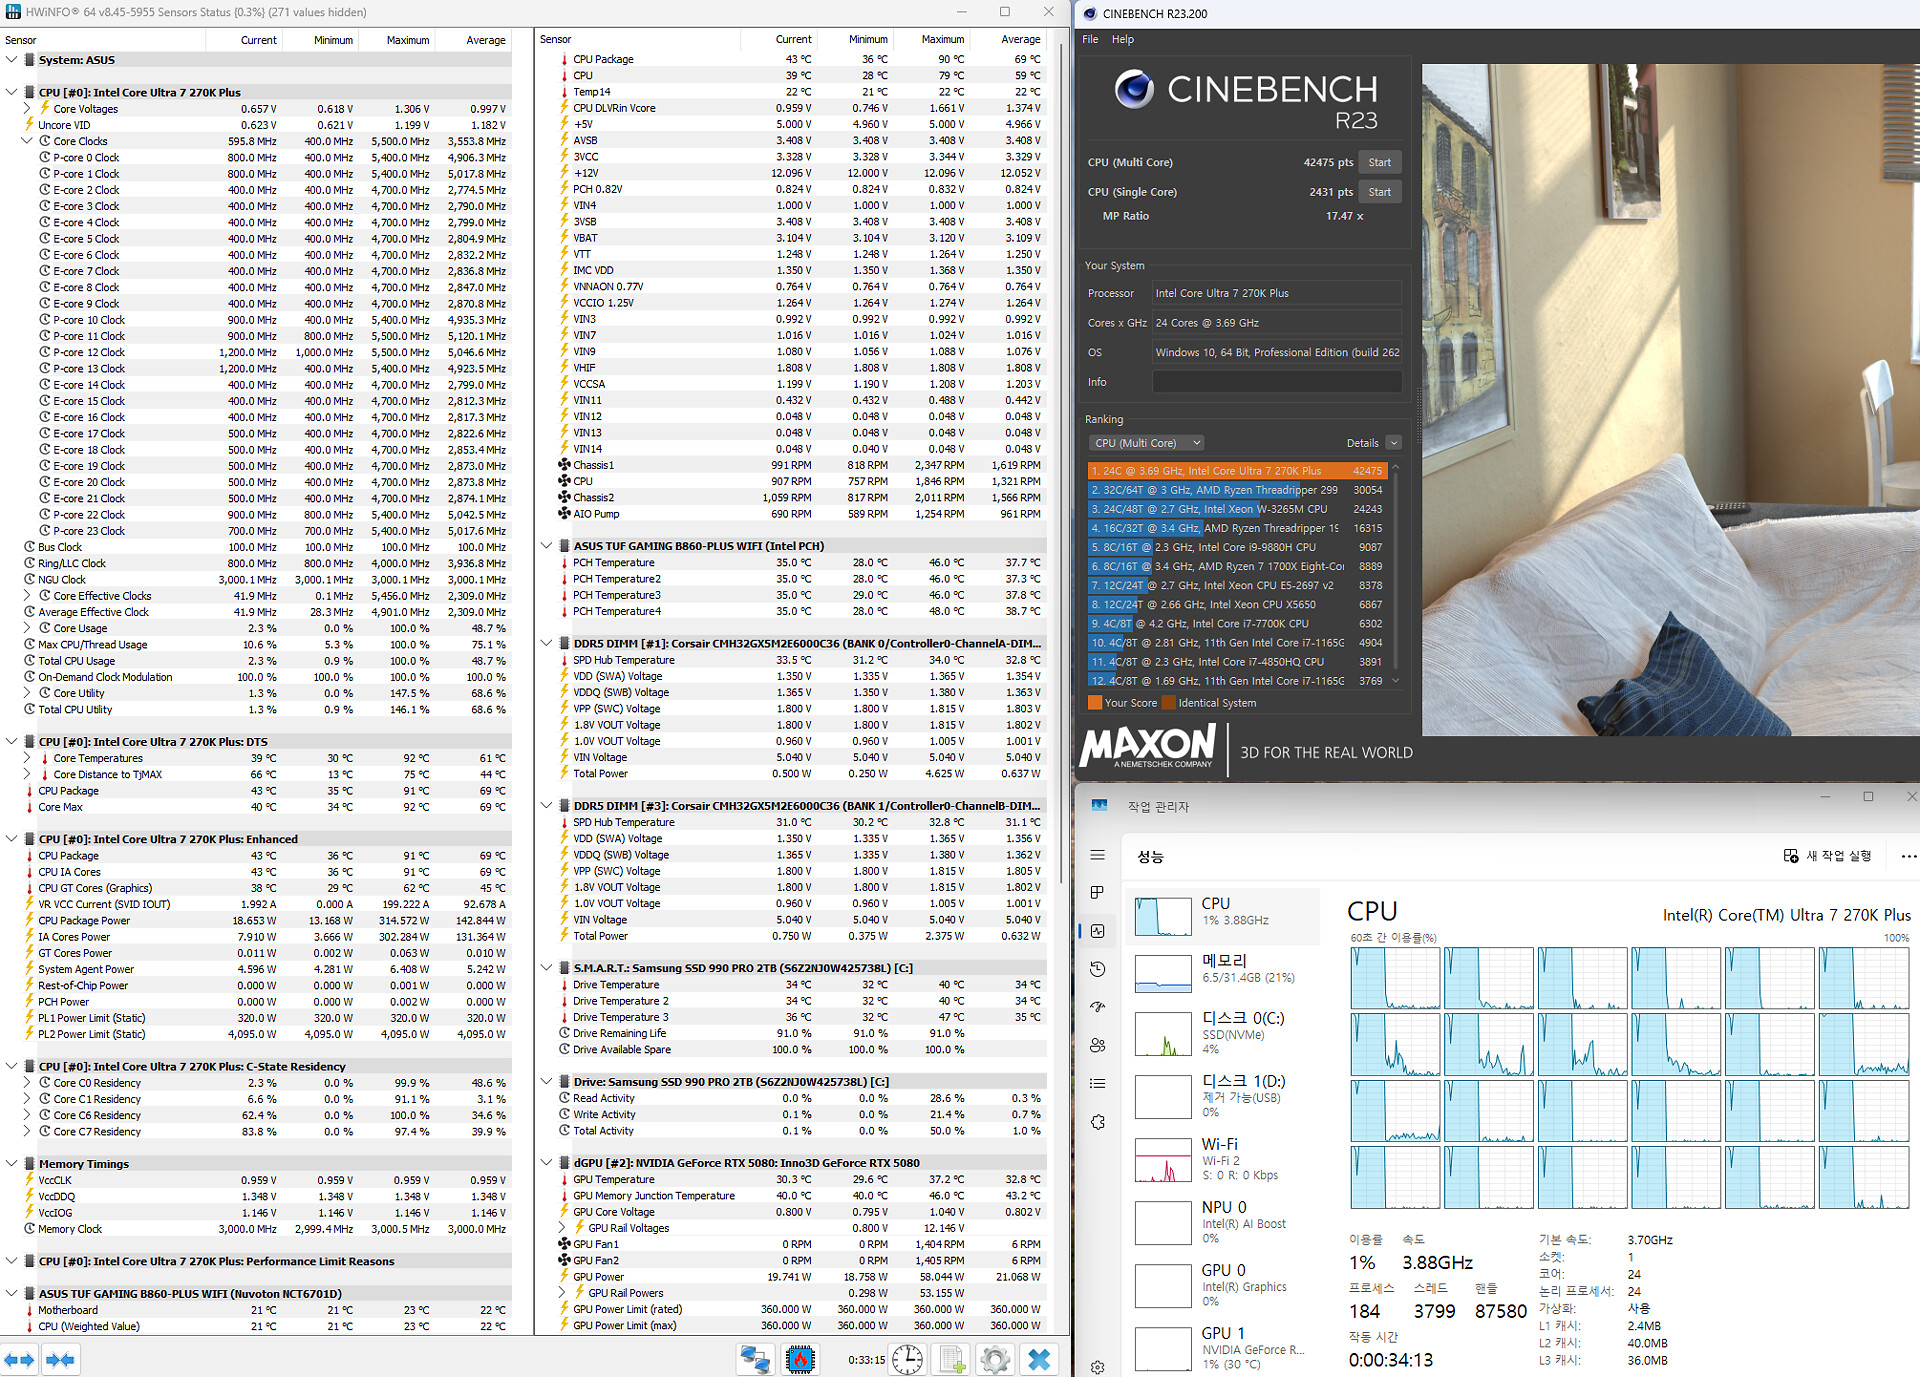1920x1377 pixels.
Task: Open HWiNFO sensor settings gear icon
Action: pyautogui.click(x=994, y=1359)
